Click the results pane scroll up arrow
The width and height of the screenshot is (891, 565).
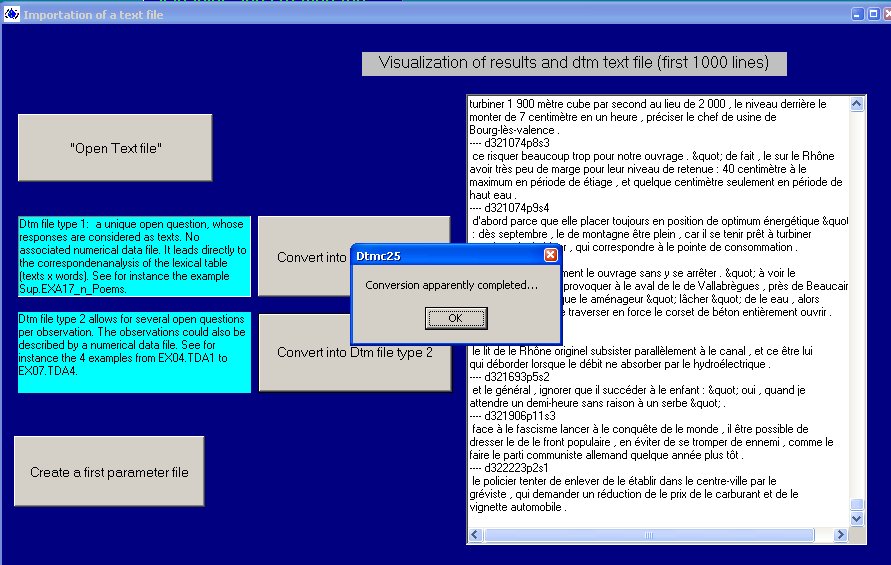click(857, 104)
